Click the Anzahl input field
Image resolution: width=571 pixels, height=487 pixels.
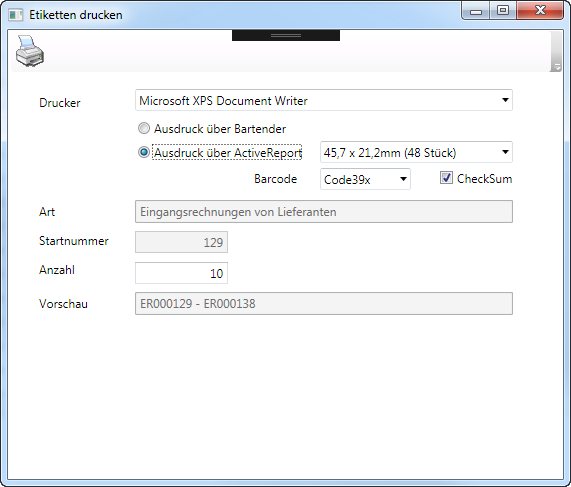(x=181, y=273)
